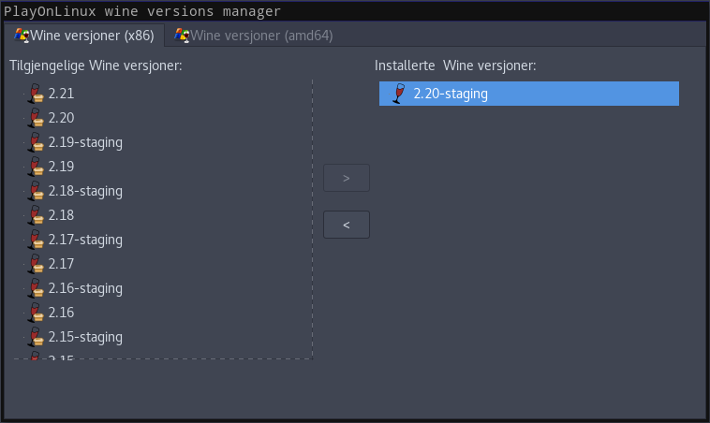This screenshot has width=710, height=423.
Task: Select installed version 2.20-staging
Action: click(x=529, y=94)
